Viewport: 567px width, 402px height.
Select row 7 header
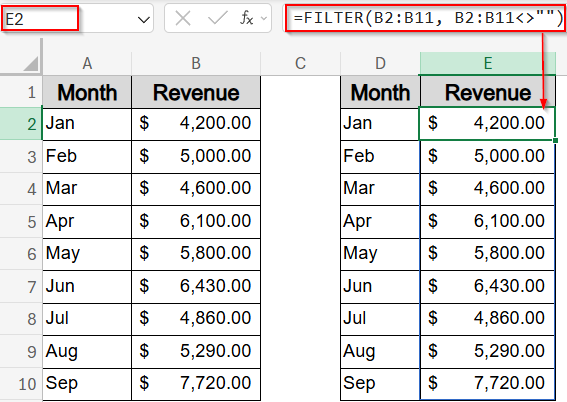pyautogui.click(x=21, y=286)
